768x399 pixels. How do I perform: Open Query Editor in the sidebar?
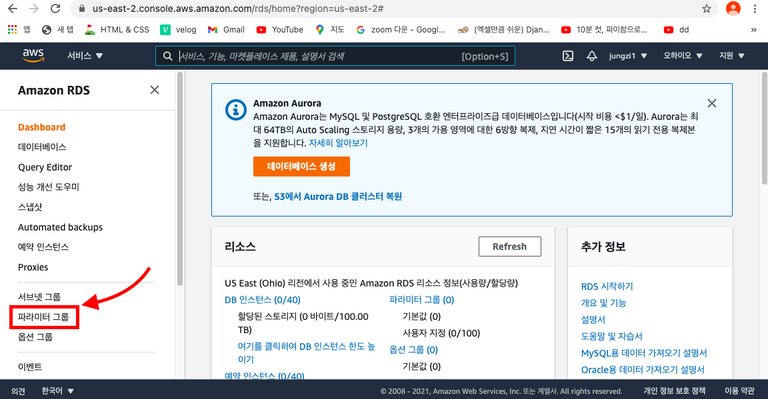[x=45, y=167]
